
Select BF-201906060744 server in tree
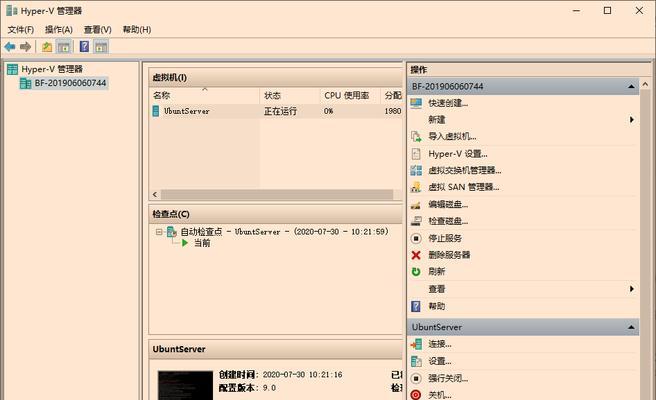[64, 83]
